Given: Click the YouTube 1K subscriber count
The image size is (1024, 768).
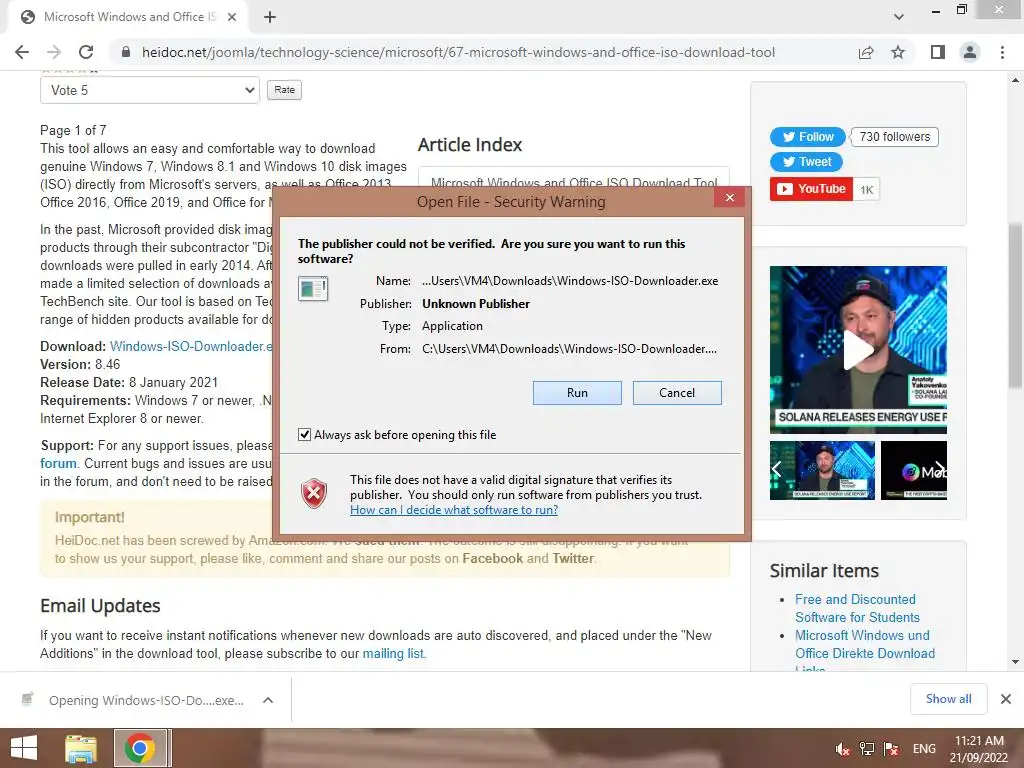Looking at the screenshot, I should pos(867,189).
